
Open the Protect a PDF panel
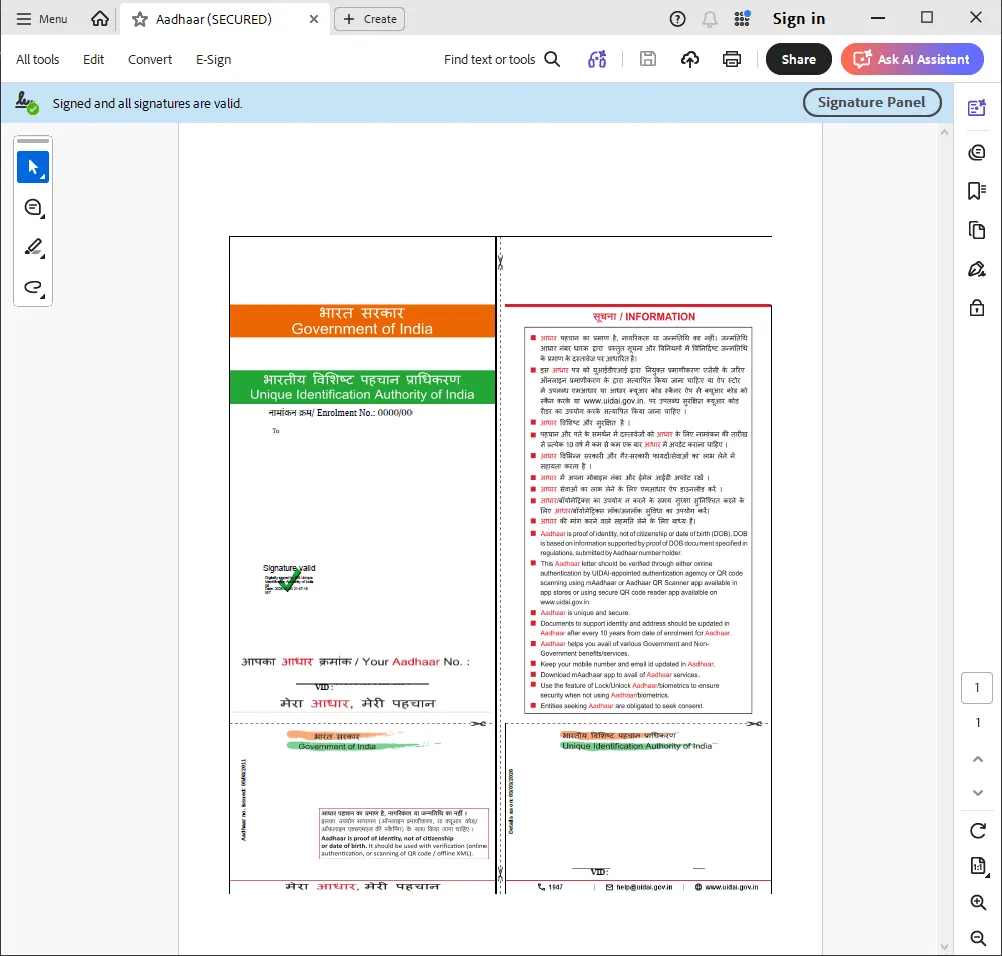pyautogui.click(x=977, y=307)
